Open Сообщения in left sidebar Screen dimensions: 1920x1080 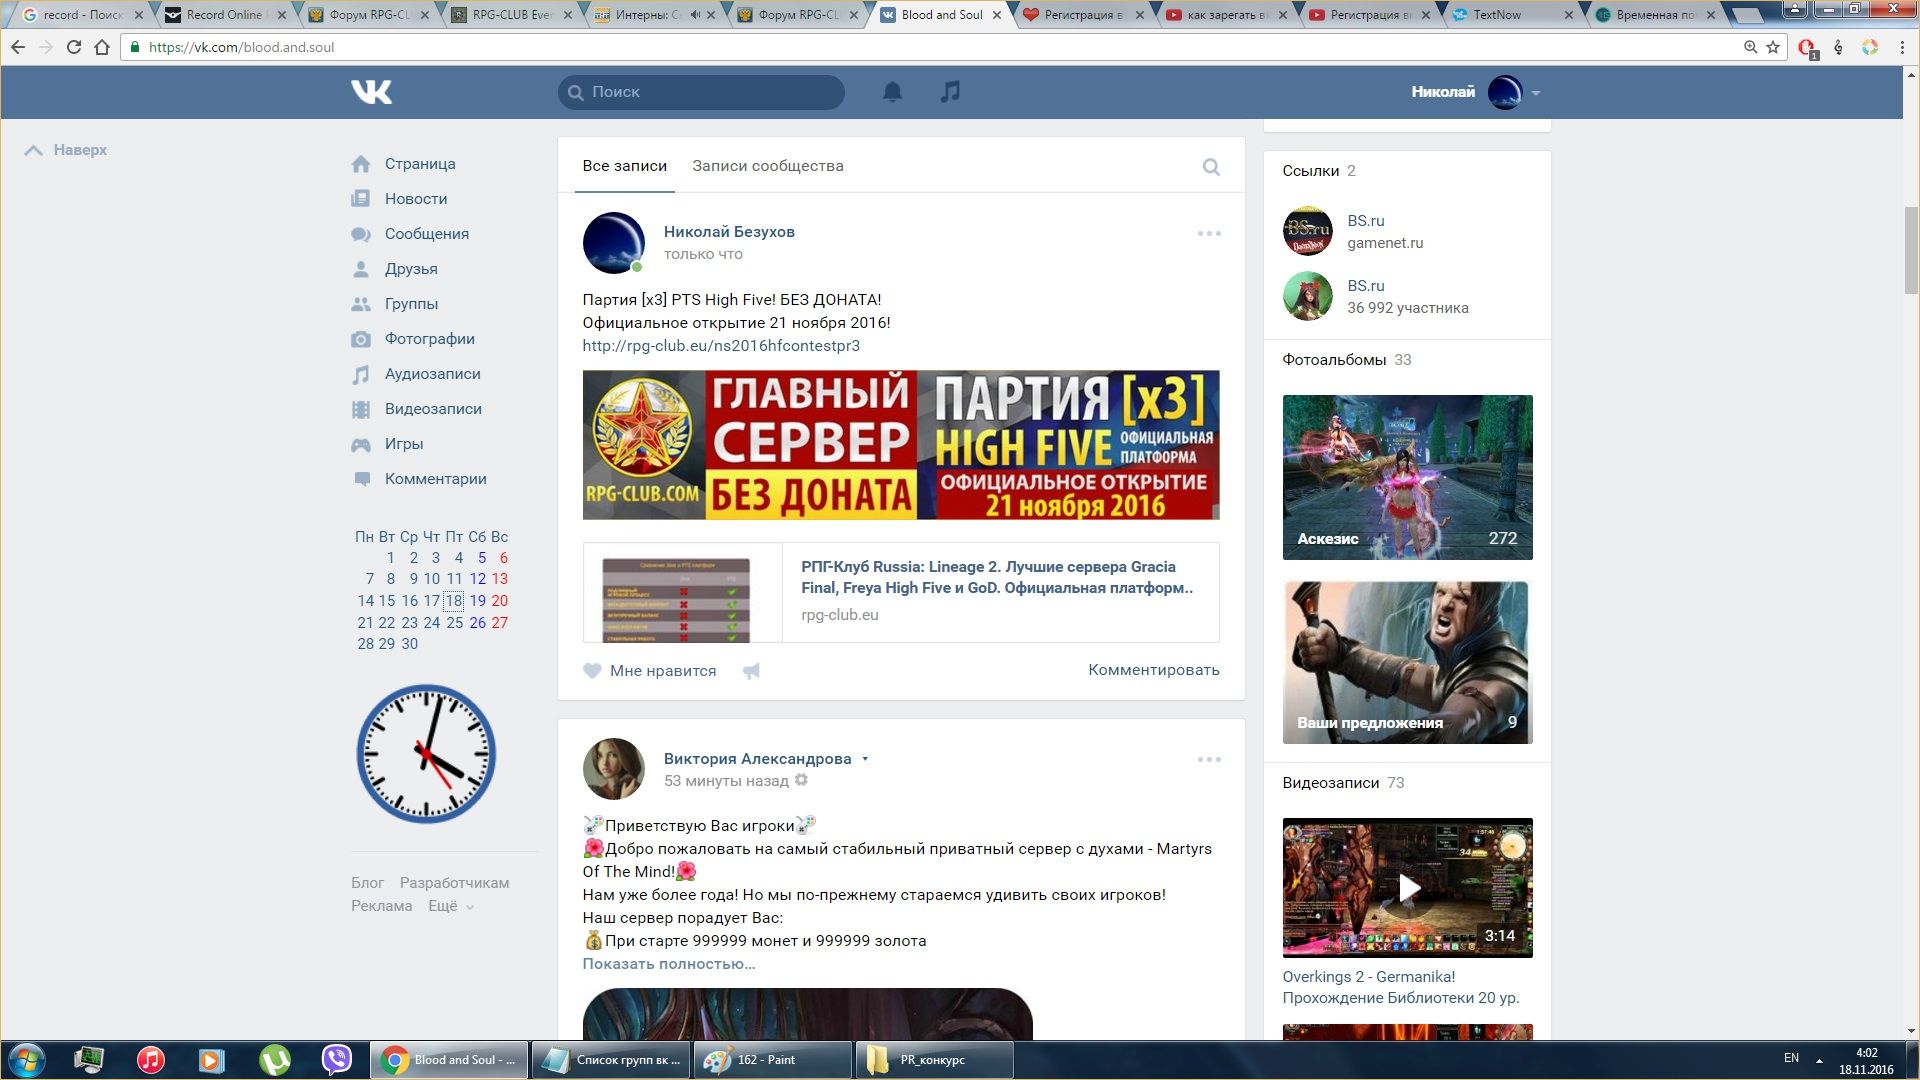click(x=426, y=234)
